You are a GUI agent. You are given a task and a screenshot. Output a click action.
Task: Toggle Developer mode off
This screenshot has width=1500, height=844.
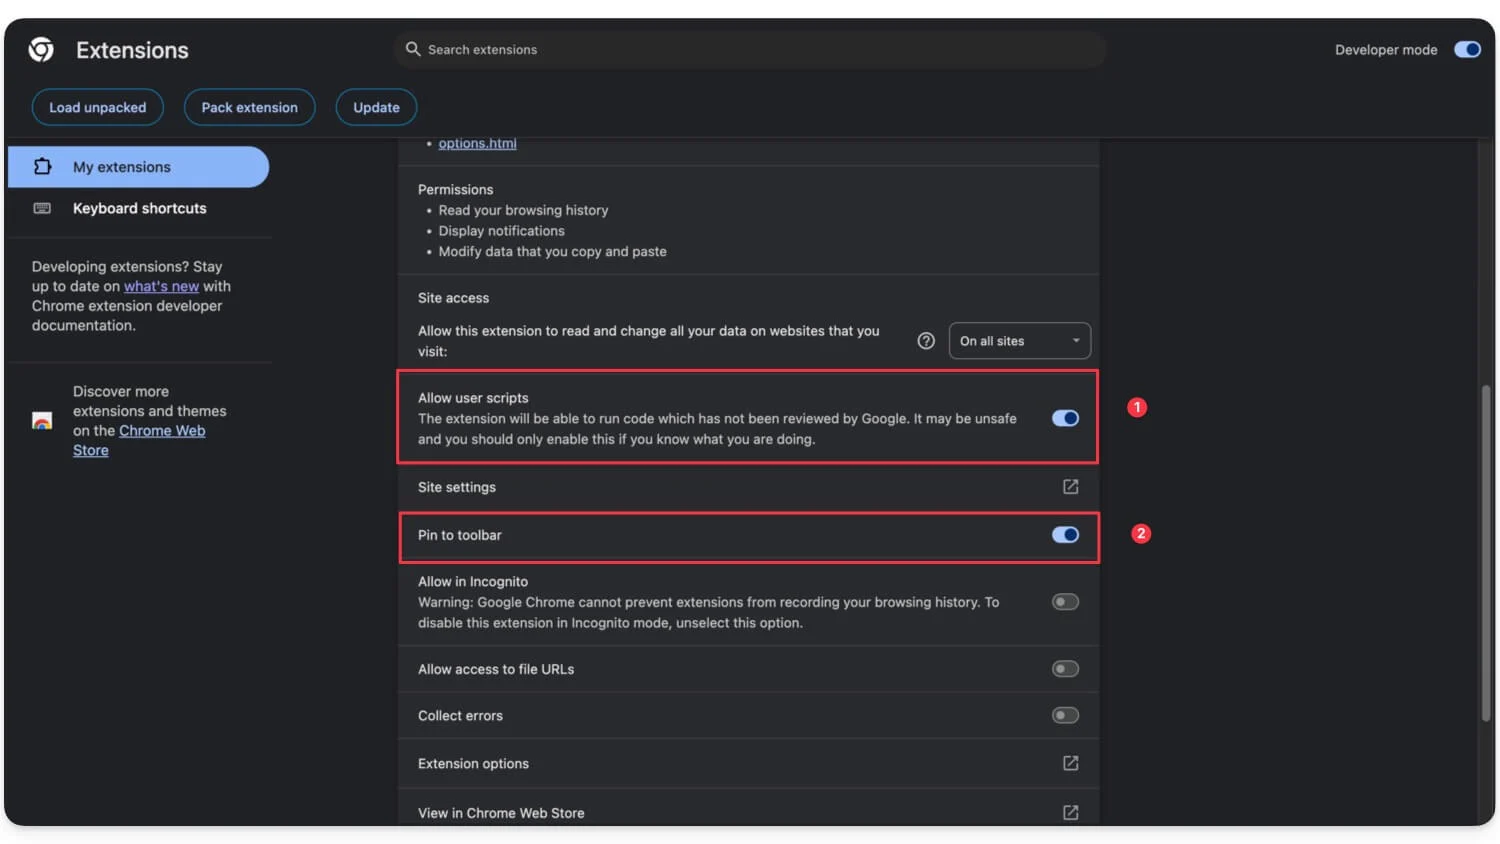click(x=1466, y=49)
